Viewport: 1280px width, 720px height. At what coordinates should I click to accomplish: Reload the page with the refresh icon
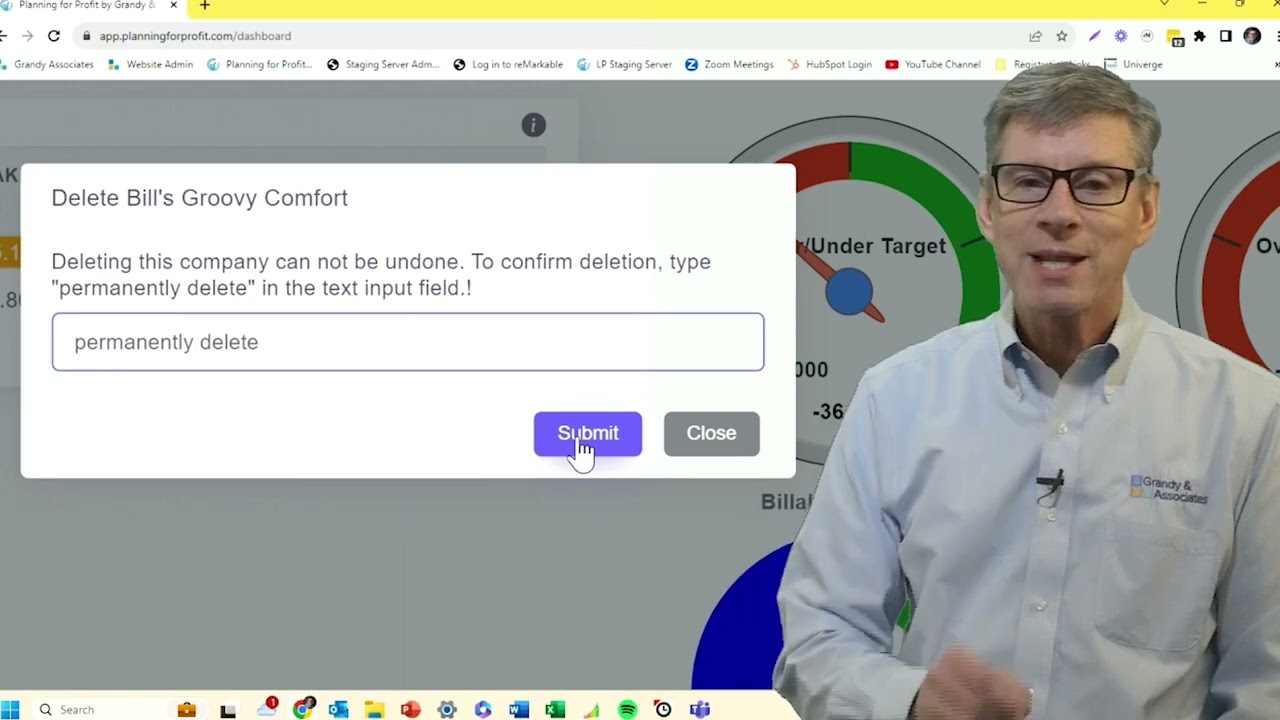[54, 36]
